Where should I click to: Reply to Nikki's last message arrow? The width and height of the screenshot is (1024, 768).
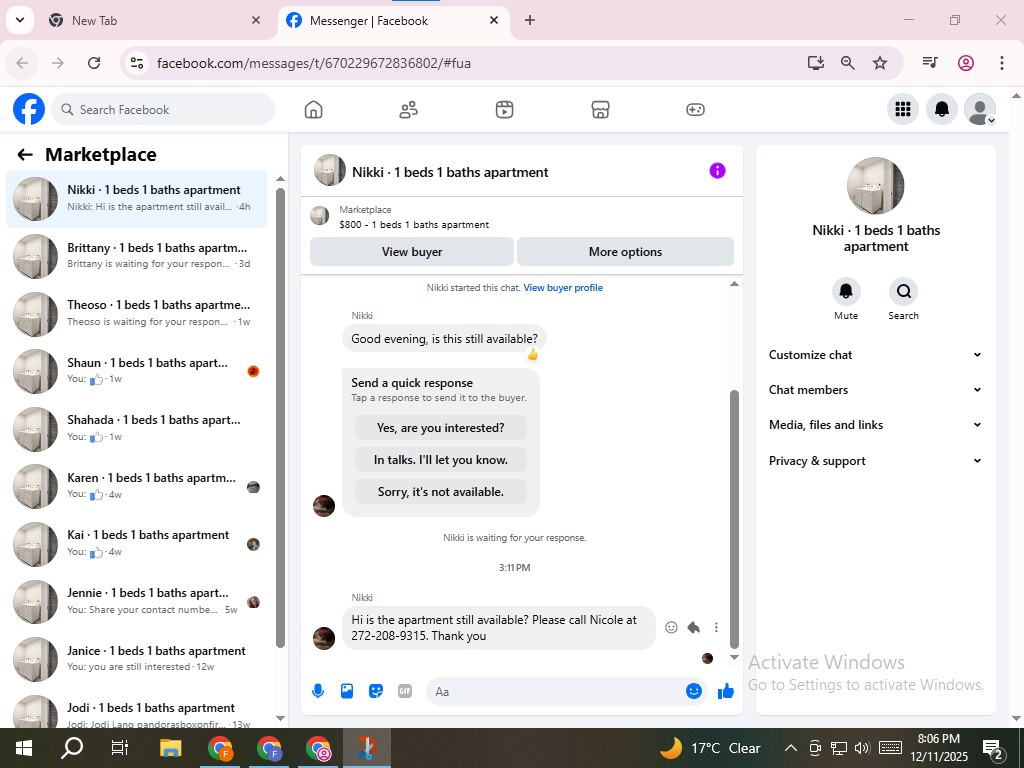pos(694,628)
